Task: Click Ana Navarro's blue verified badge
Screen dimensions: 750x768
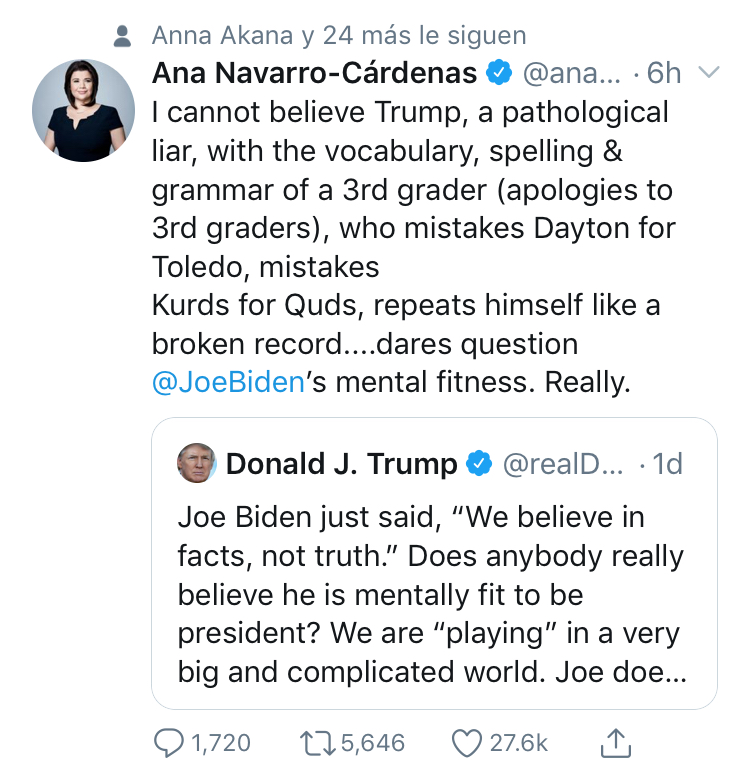Action: [x=499, y=72]
